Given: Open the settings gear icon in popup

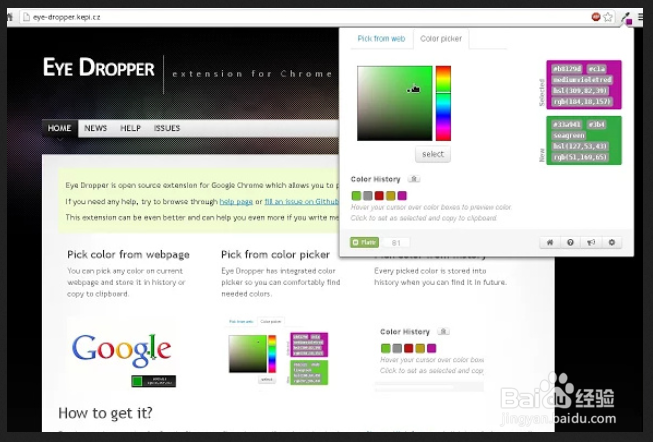Looking at the screenshot, I should tap(612, 242).
